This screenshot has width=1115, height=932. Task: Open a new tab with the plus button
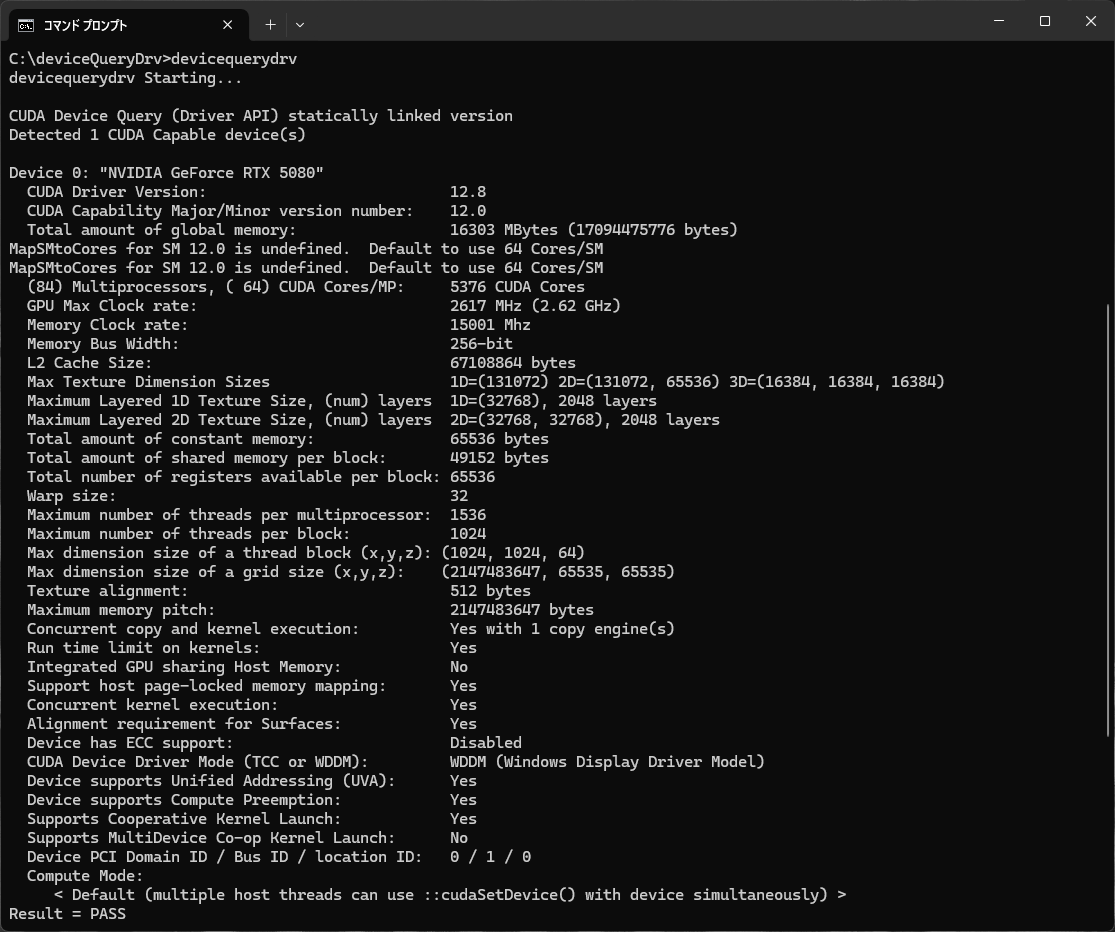click(x=270, y=24)
